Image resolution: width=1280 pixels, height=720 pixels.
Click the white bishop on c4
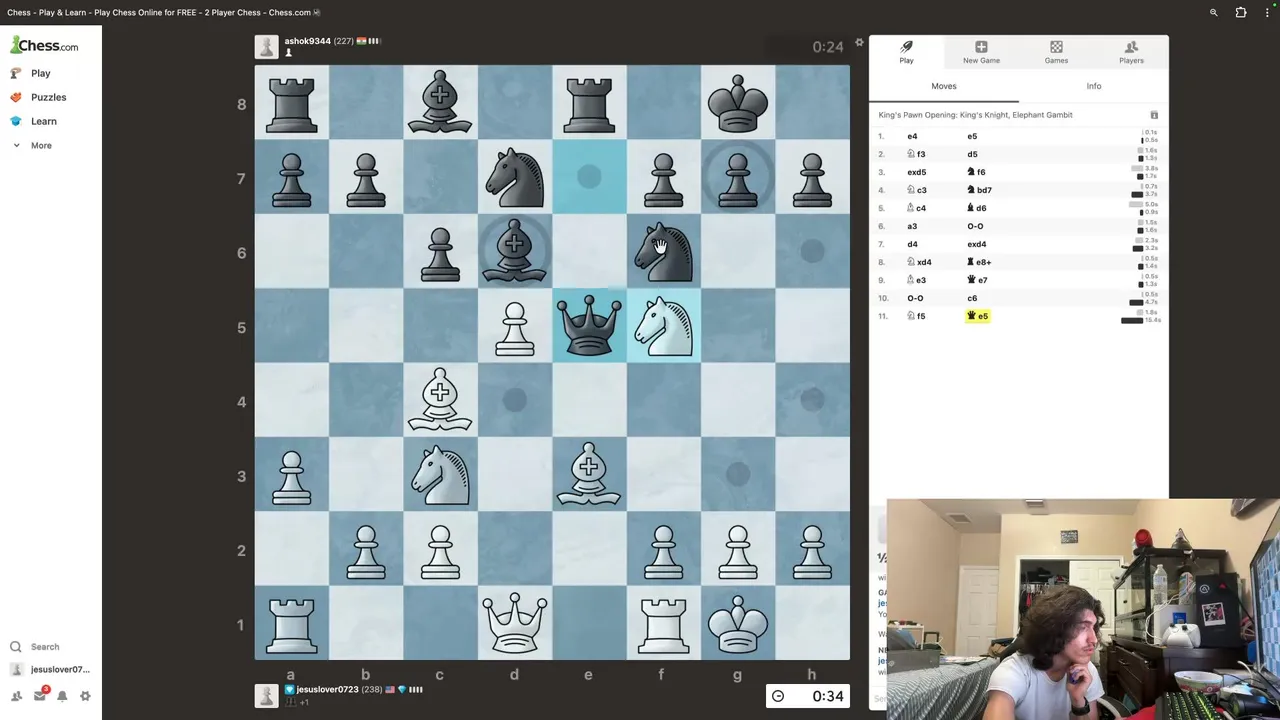click(x=440, y=400)
